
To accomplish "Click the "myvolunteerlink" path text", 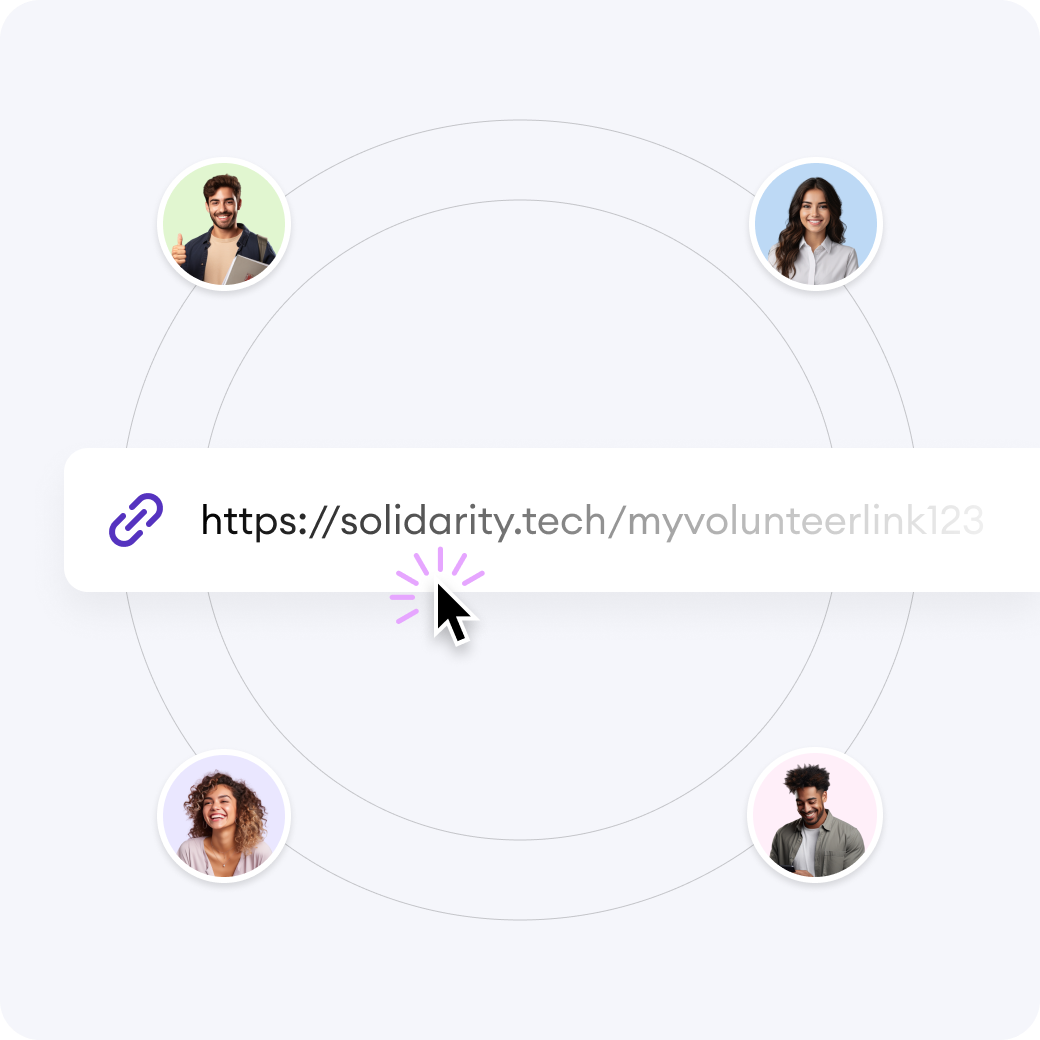I will point(776,521).
